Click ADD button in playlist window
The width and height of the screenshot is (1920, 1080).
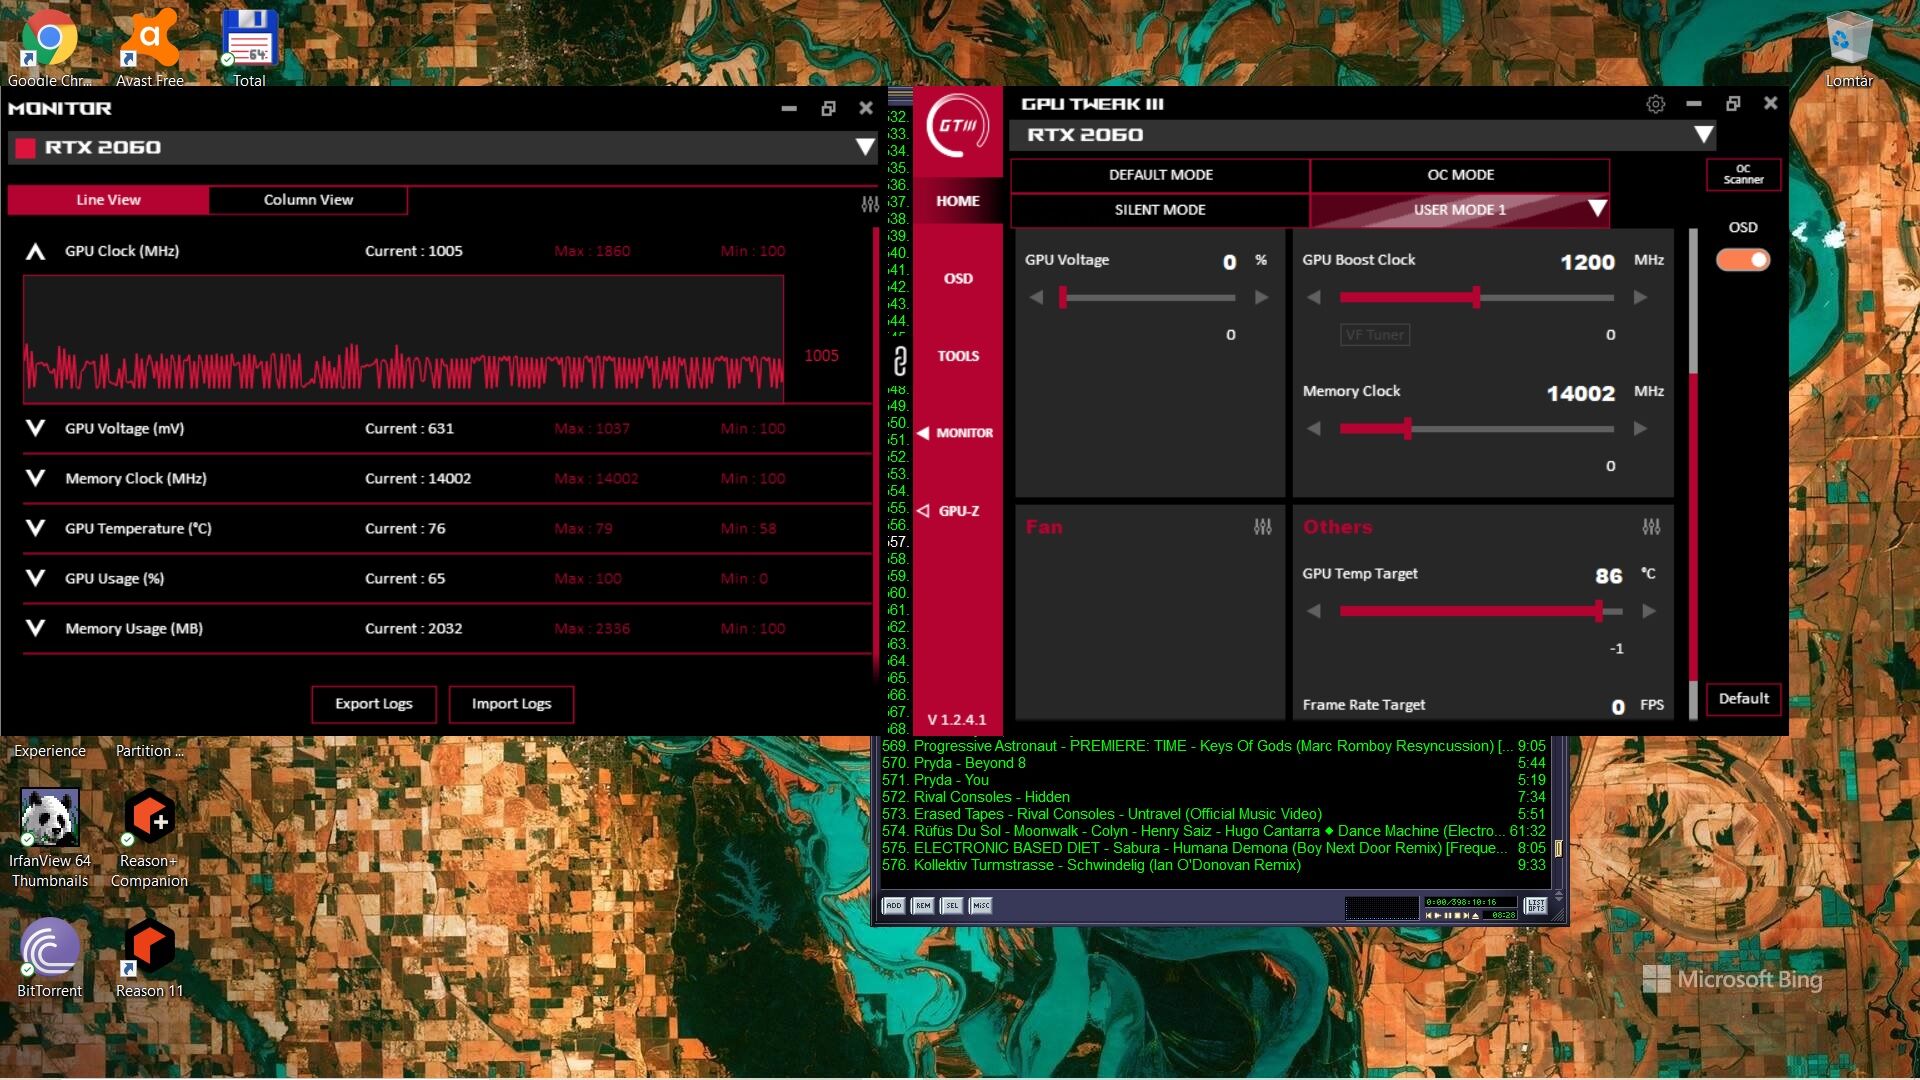point(893,906)
